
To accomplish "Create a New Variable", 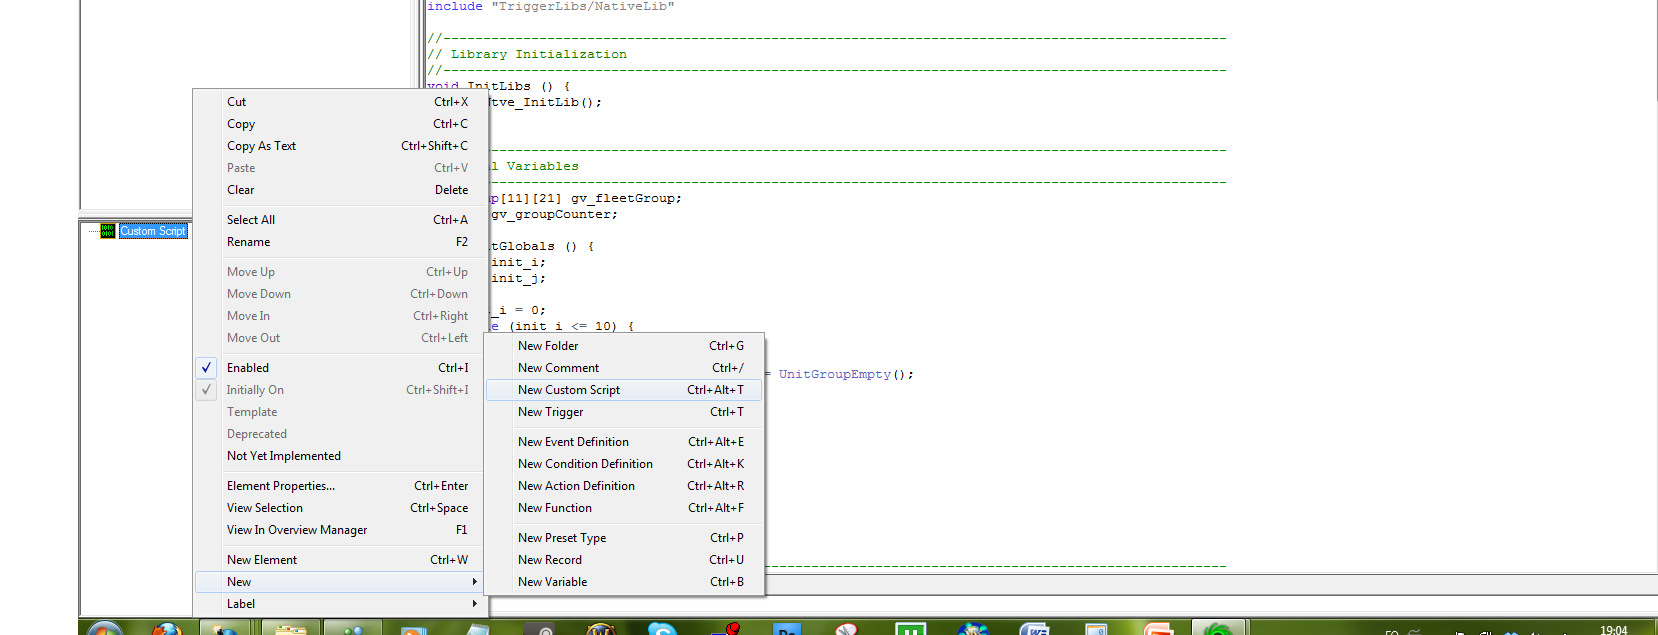I will [624, 582].
